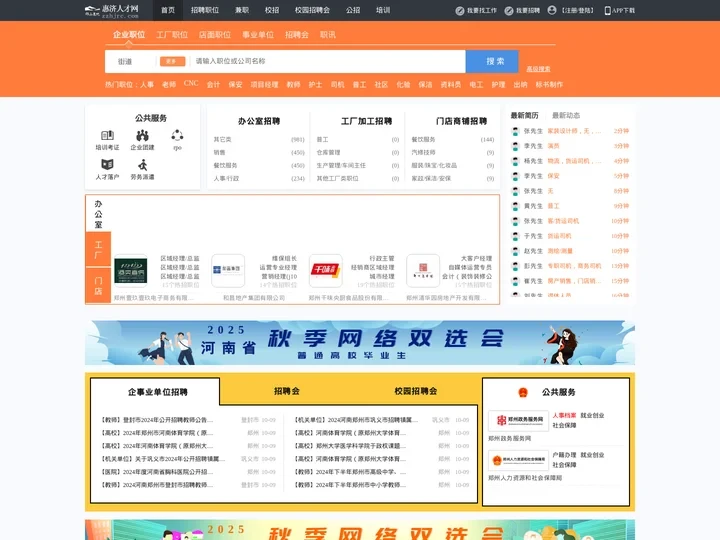Viewport: 720px width, 540px height.
Task: Click the avatar of 赵先生 测绘/测量 row
Action: tap(516, 251)
